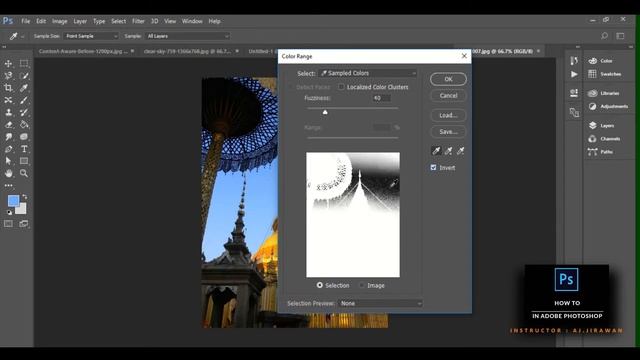
Task: Open the tool preset picker arrow
Action: (22, 36)
